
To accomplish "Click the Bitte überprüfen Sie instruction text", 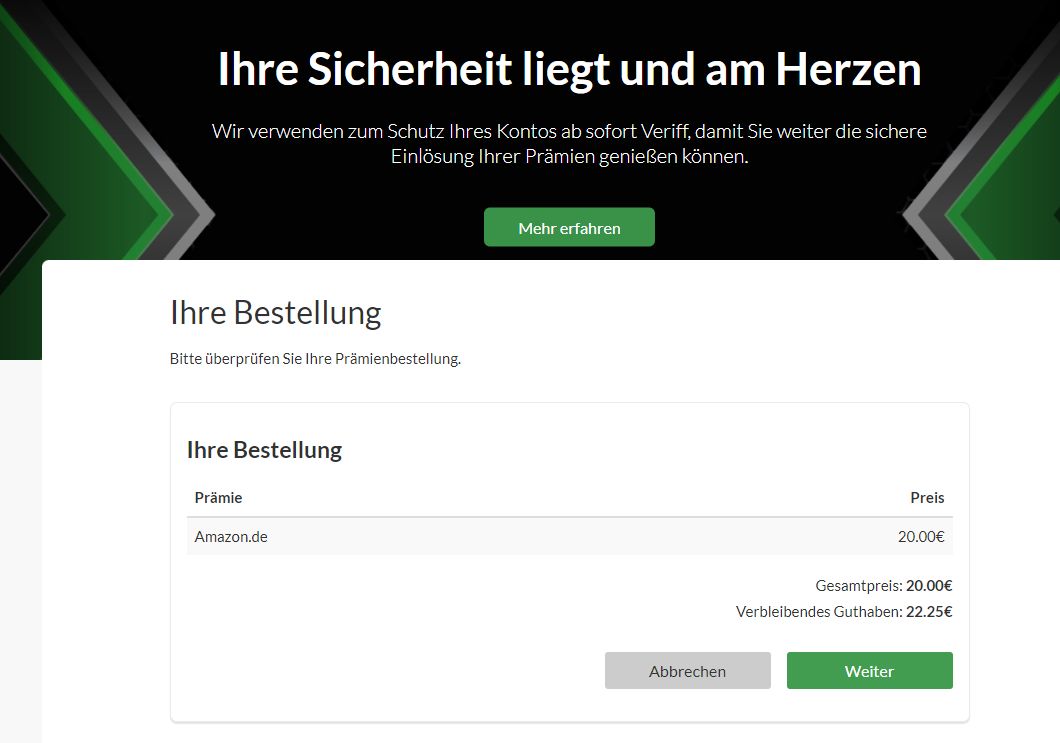I will [315, 359].
